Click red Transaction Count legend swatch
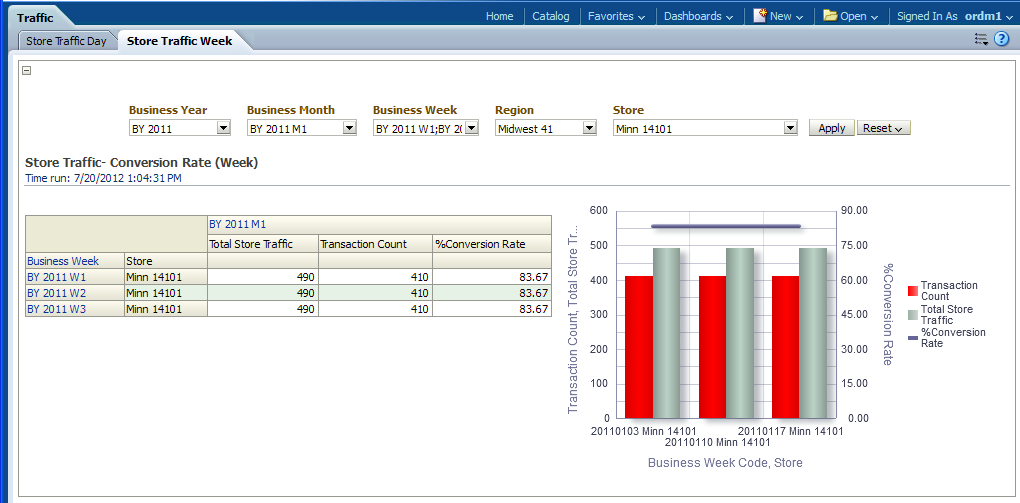This screenshot has width=1020, height=503. click(912, 291)
